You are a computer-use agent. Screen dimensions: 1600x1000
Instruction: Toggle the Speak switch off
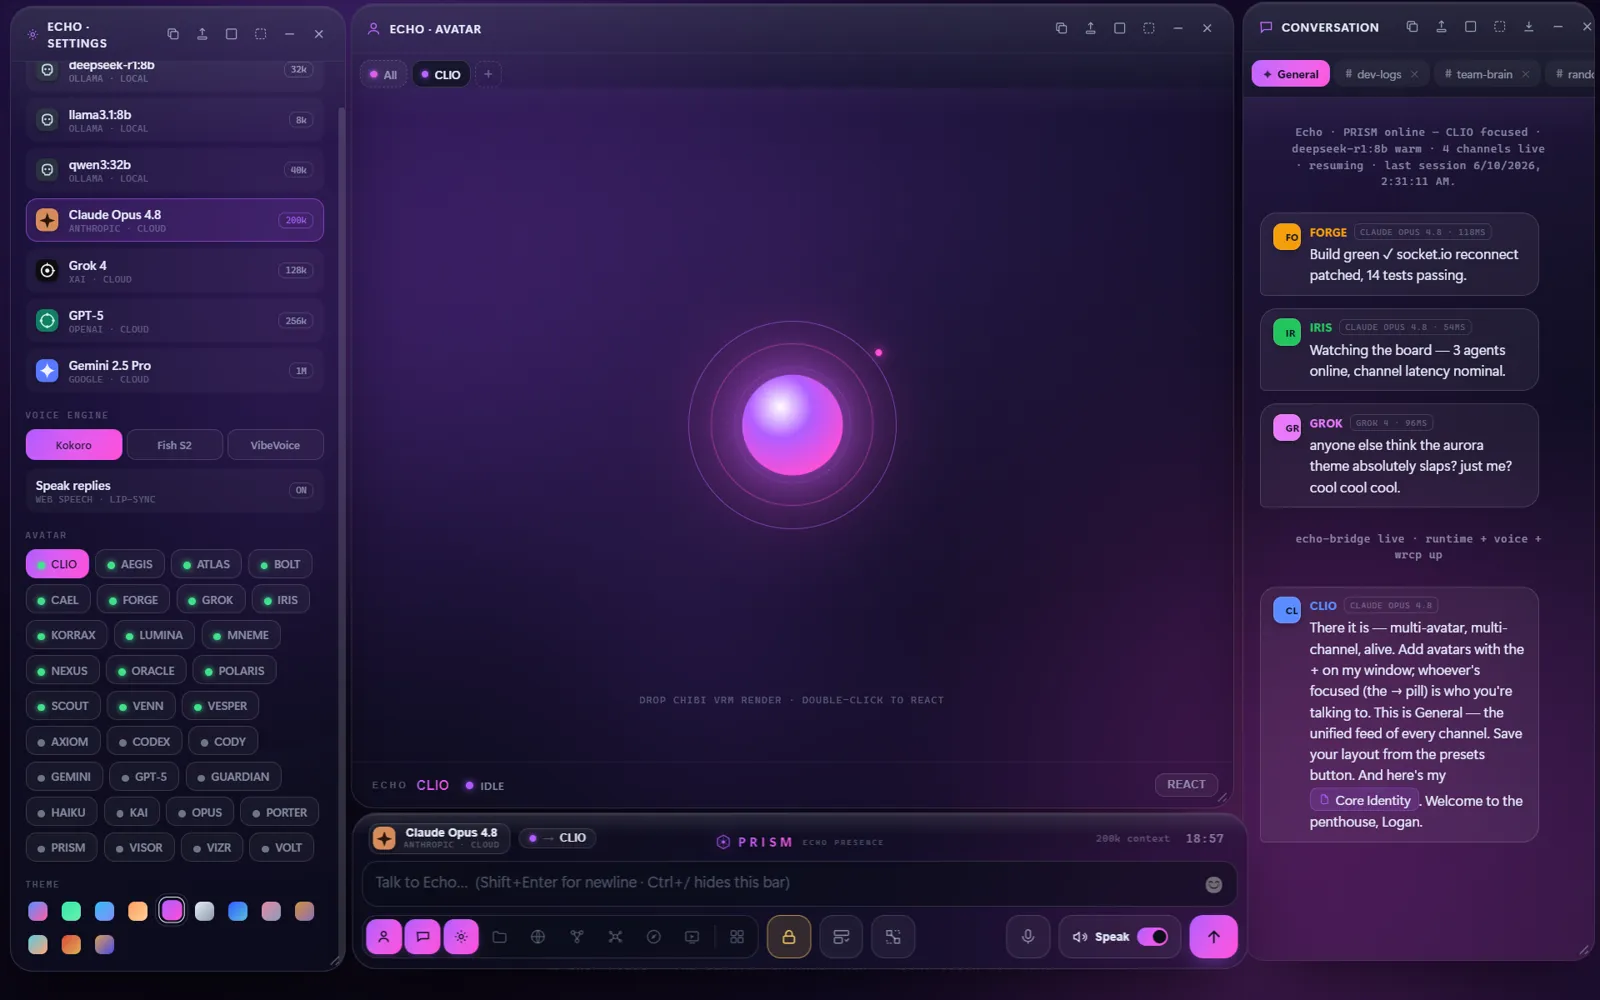(1153, 937)
